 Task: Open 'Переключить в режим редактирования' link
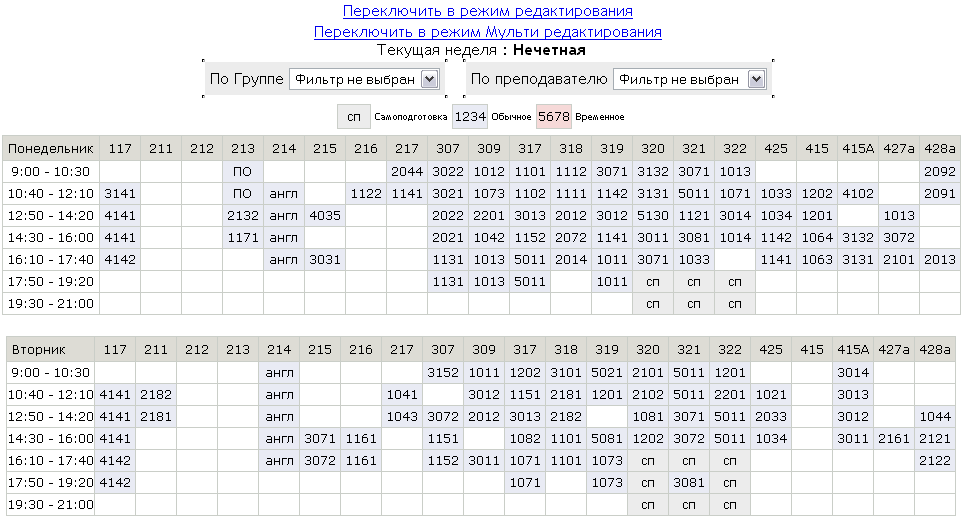pyautogui.click(x=488, y=11)
